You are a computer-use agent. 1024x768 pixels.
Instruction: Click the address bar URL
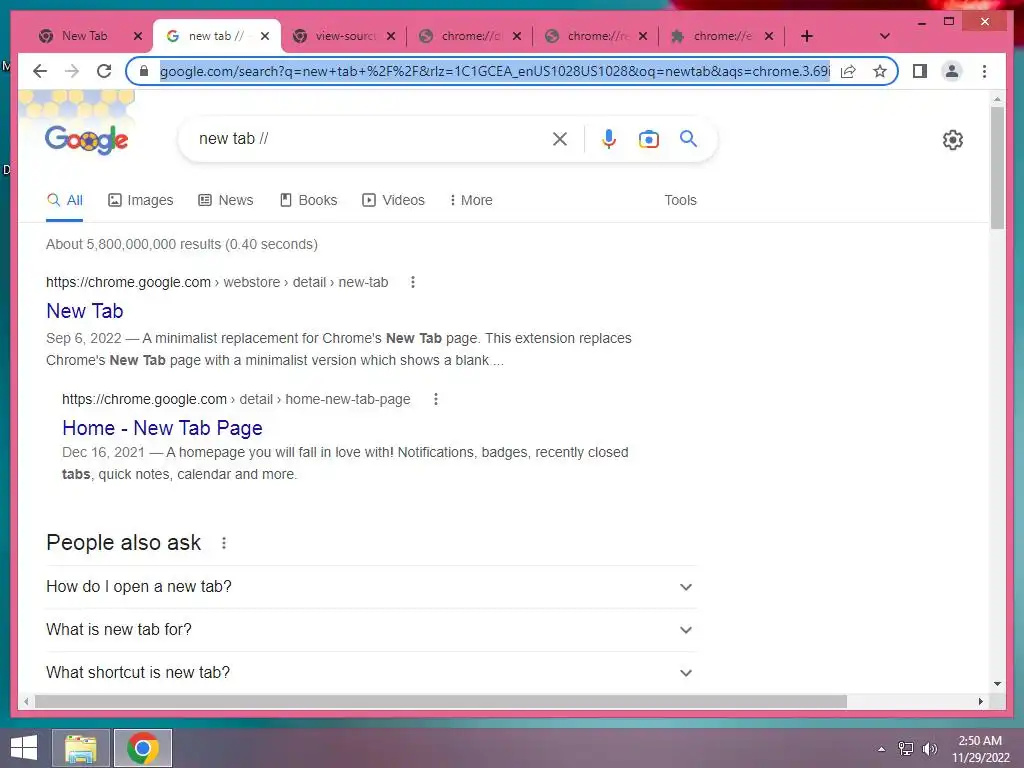494,71
